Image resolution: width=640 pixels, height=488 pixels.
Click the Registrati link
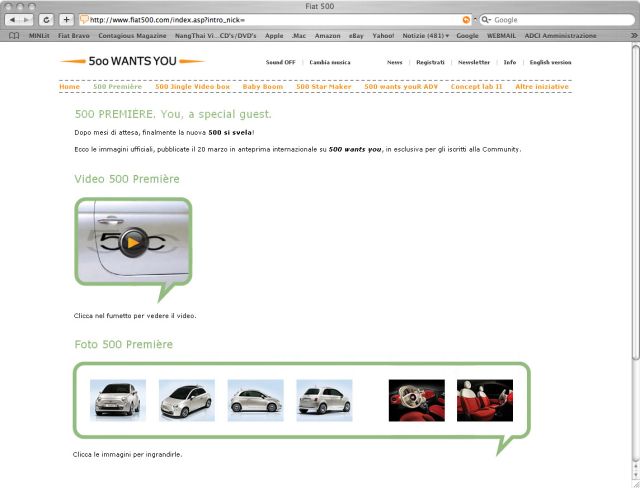430,62
